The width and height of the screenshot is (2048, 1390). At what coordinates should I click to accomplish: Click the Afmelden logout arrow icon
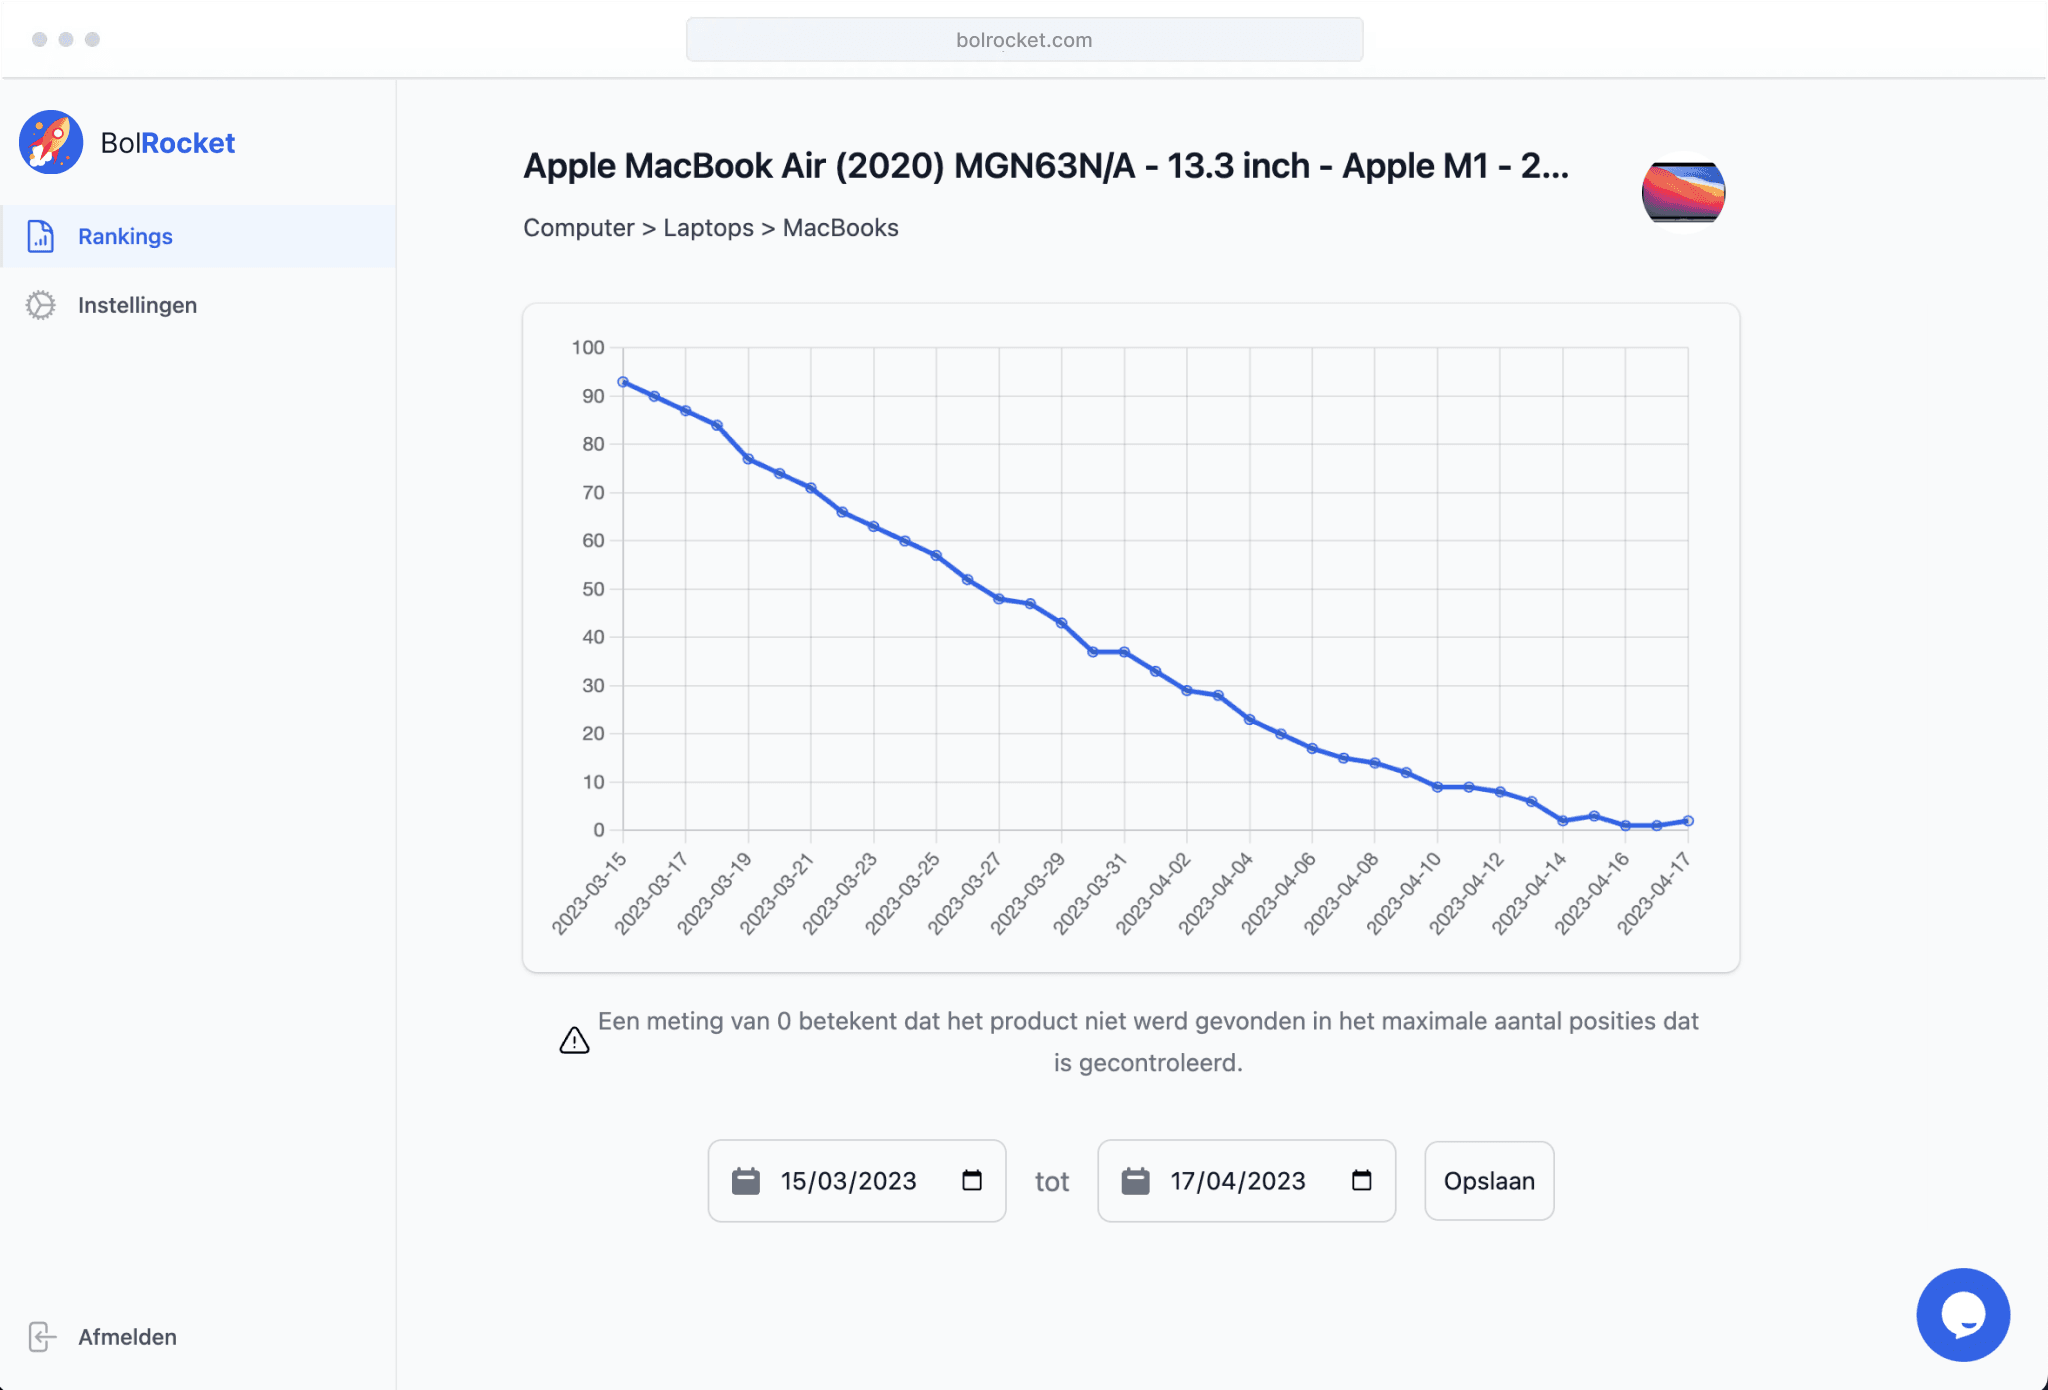[x=42, y=1337]
